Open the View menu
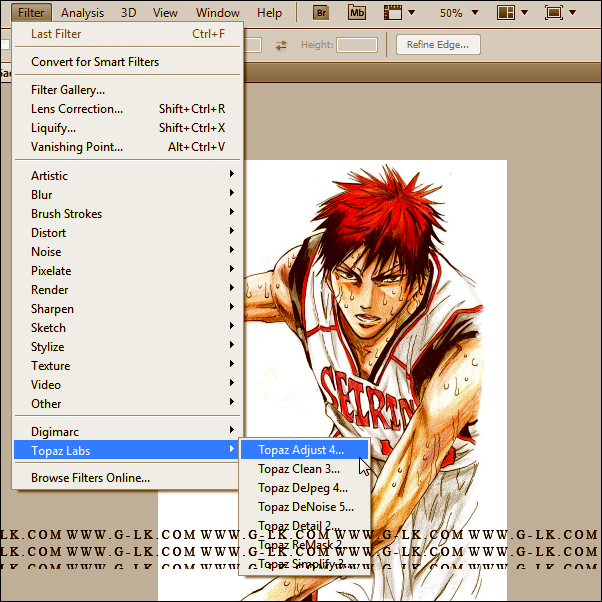The height and width of the screenshot is (602, 602). (165, 13)
